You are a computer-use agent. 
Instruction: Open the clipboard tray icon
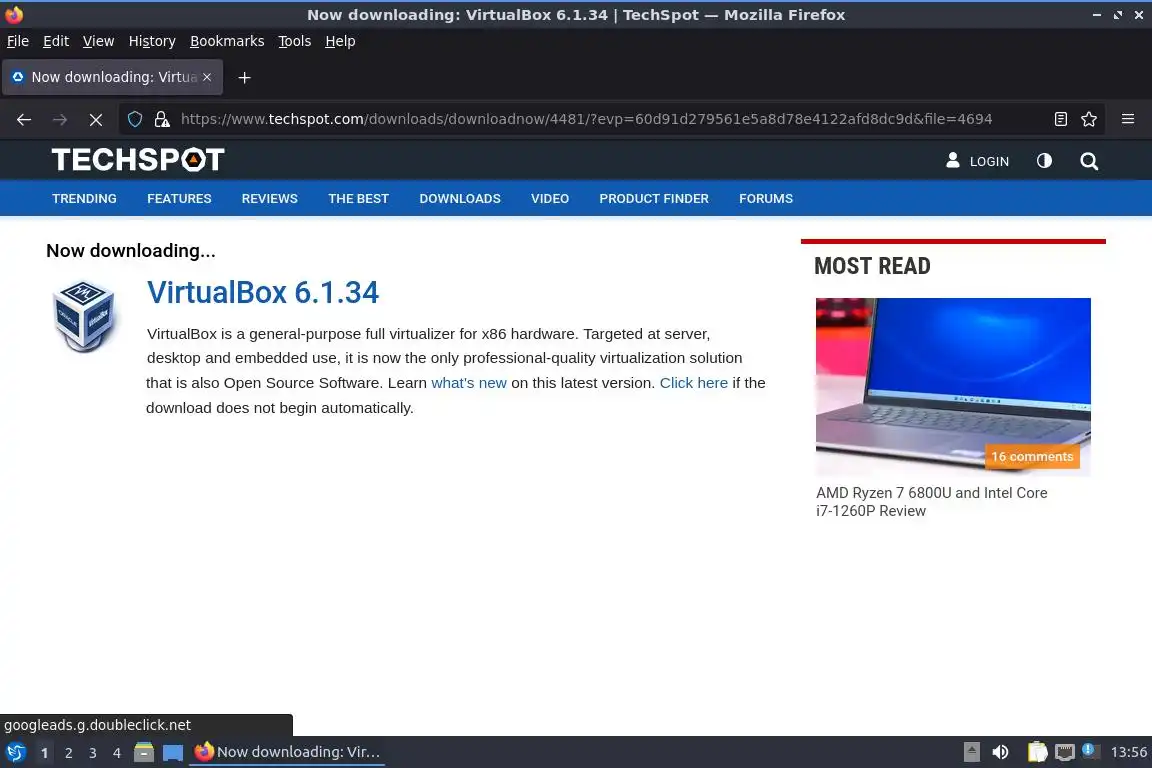[1037, 752]
